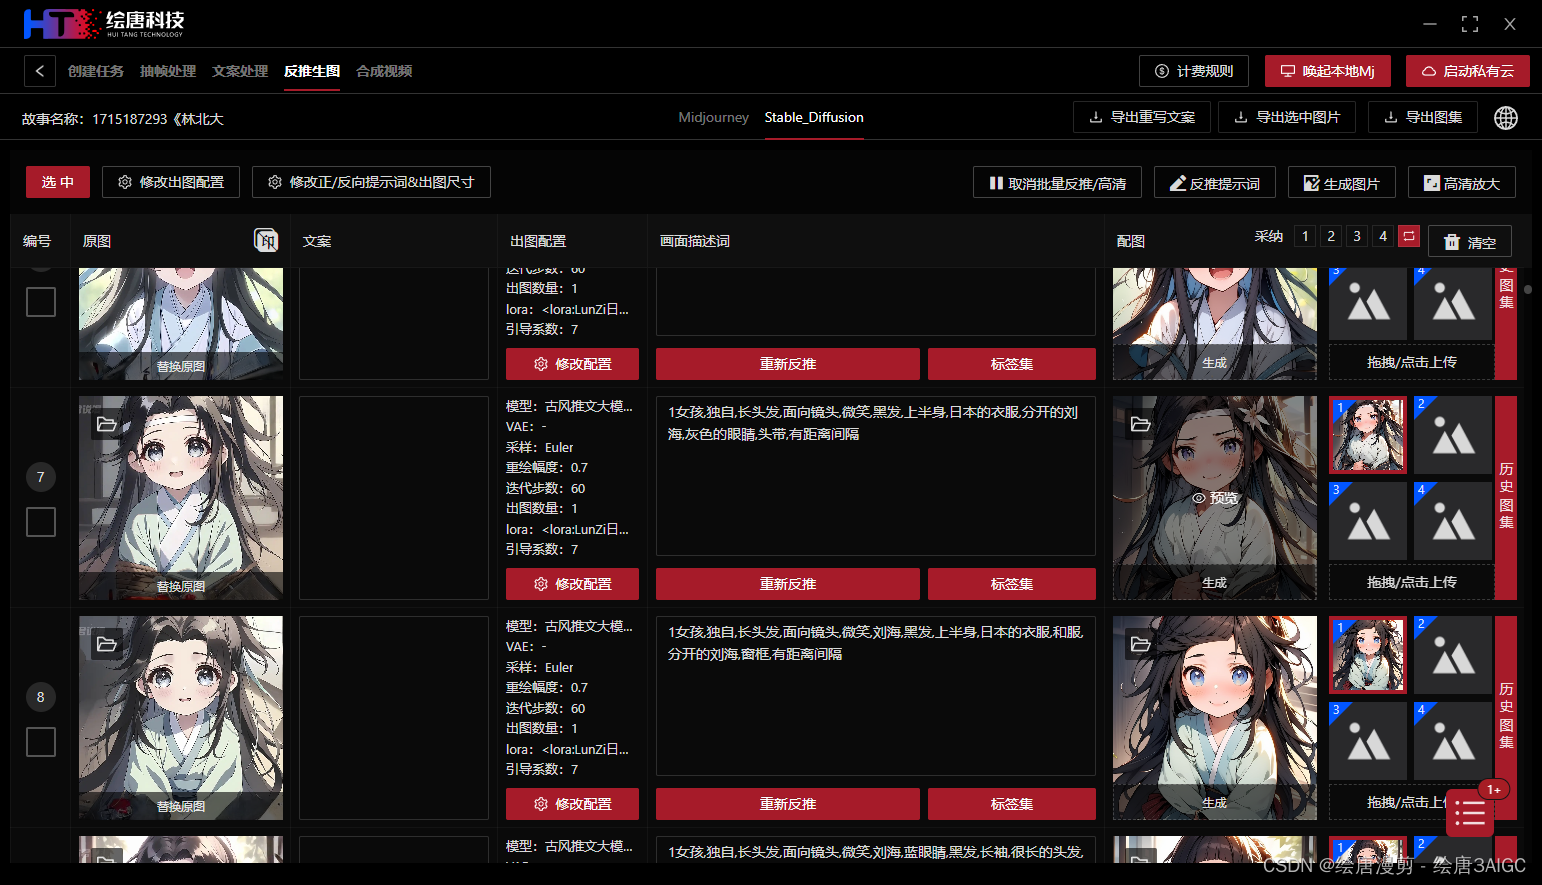This screenshot has height=885, width=1542.
Task: Tick the checkbox for row 7
Action: click(41, 522)
